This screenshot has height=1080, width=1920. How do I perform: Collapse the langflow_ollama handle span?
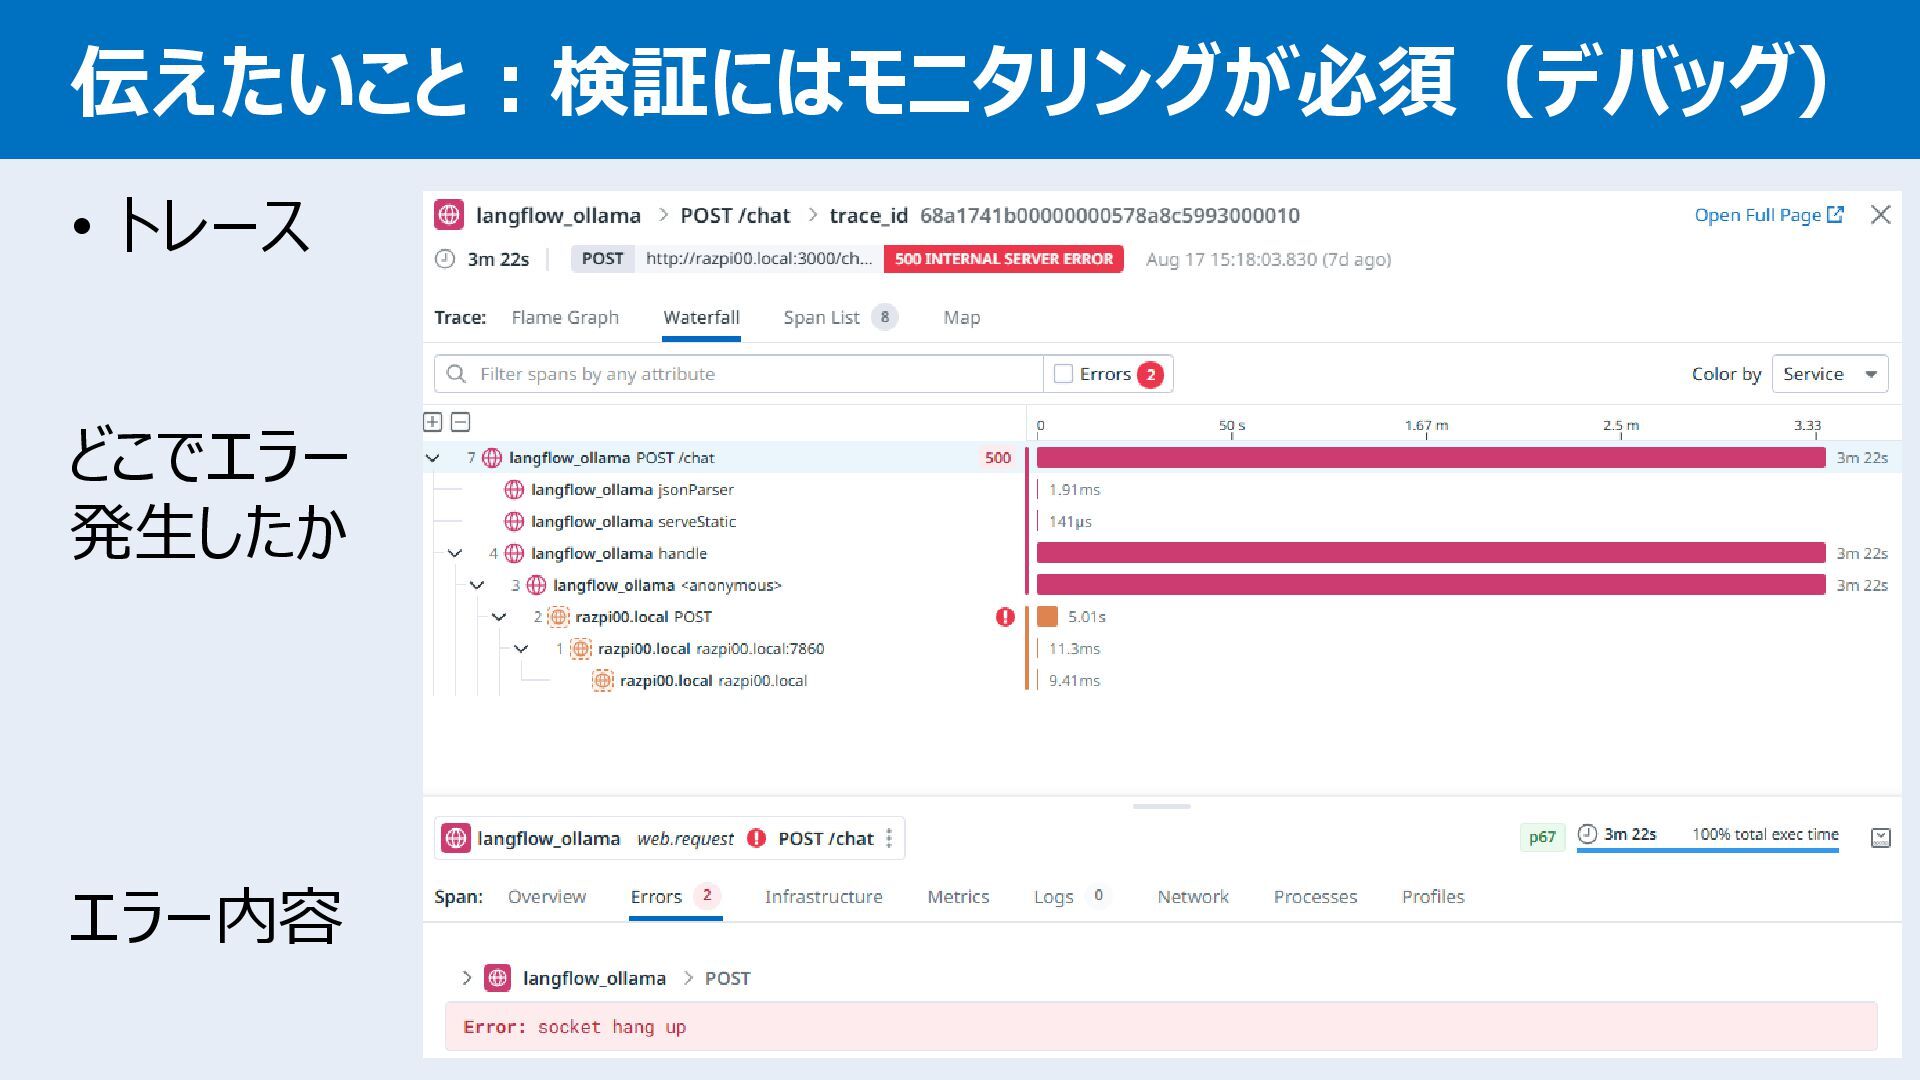click(455, 553)
